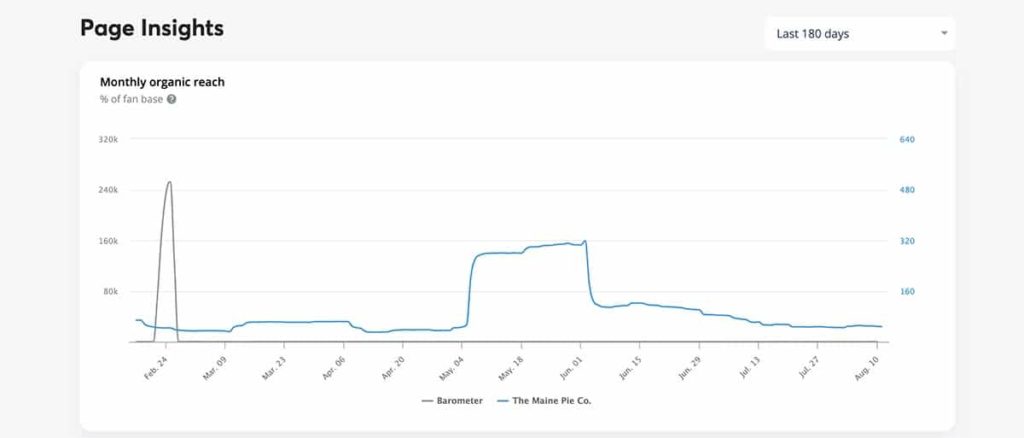
Task: Click the '320k' left y-axis label
Action: click(x=109, y=139)
